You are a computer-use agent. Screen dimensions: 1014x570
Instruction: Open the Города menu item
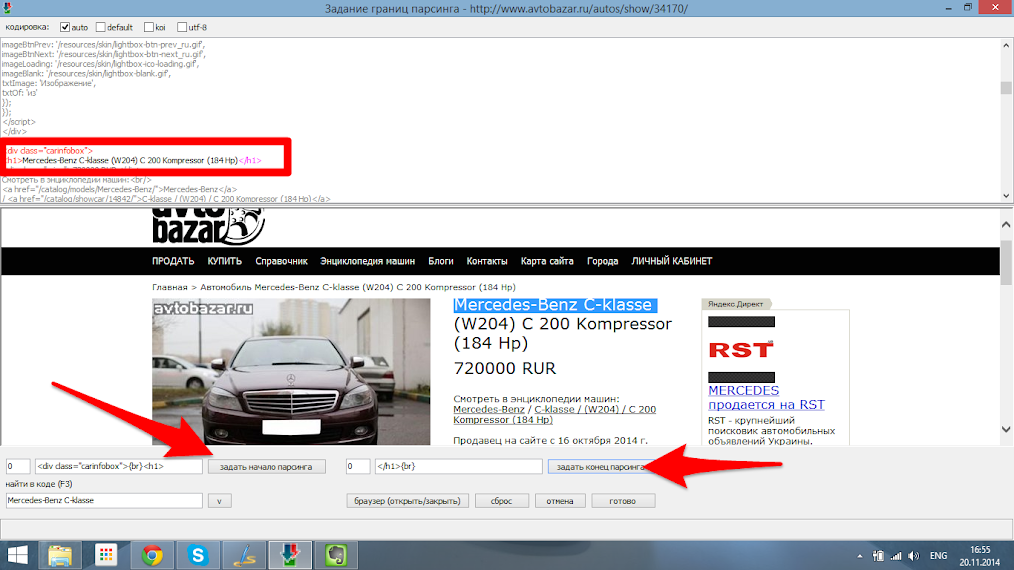(602, 261)
